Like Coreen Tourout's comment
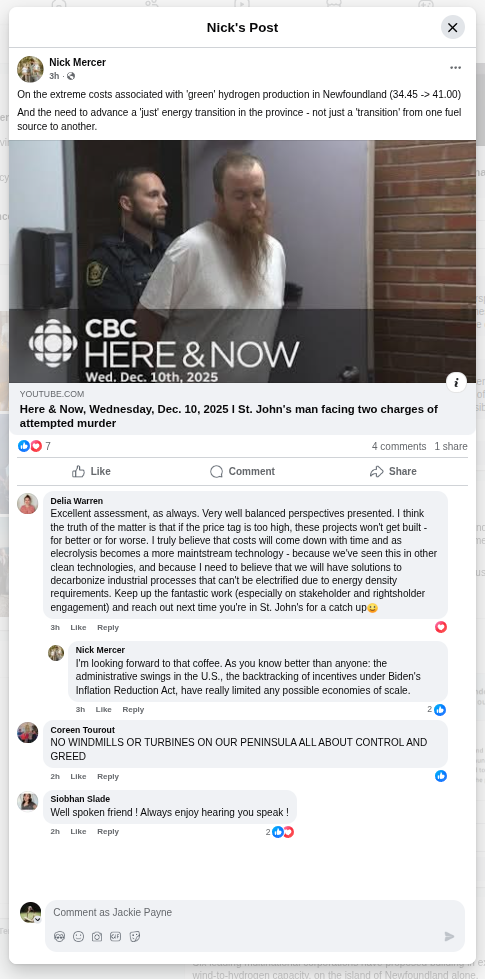This screenshot has width=485, height=979. (78, 777)
